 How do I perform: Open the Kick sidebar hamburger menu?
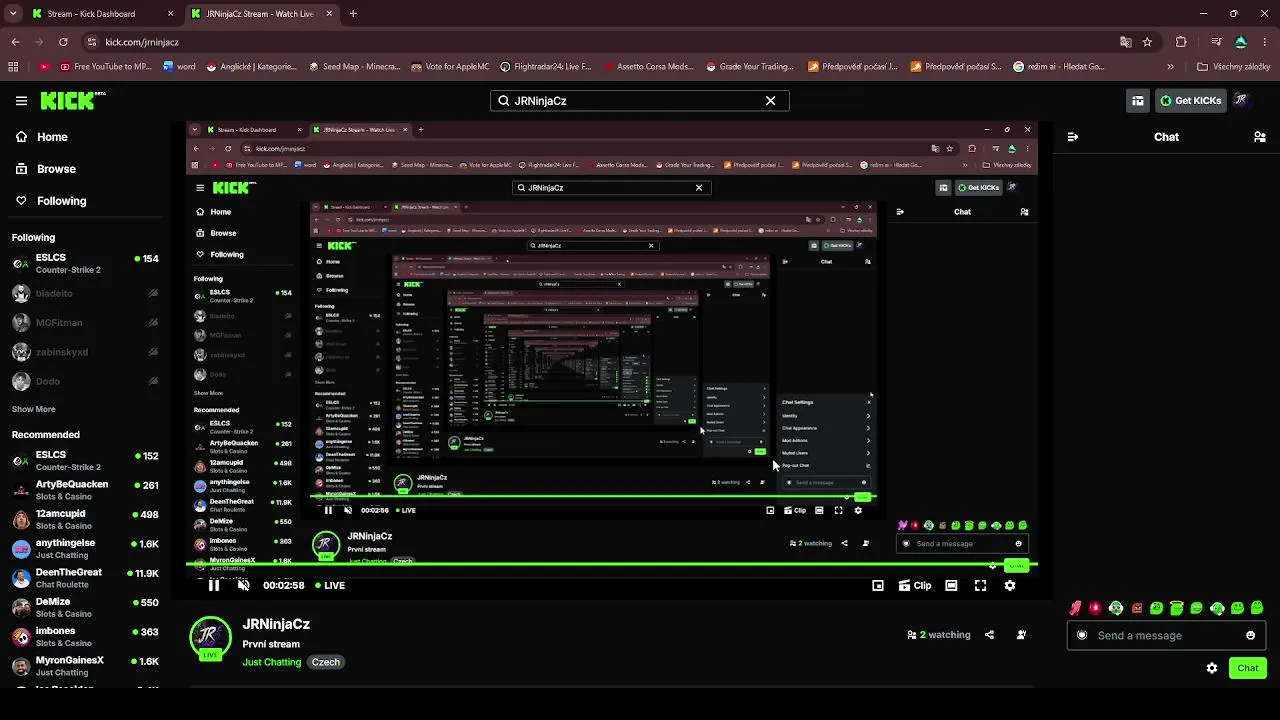tap(21, 101)
